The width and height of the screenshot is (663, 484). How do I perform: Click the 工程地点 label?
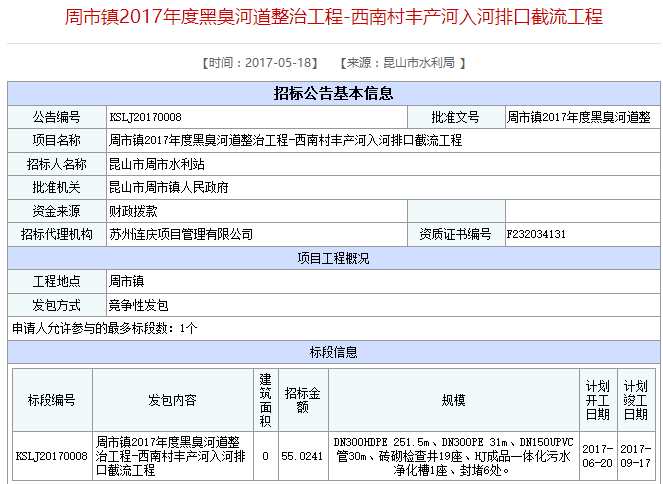point(57,281)
